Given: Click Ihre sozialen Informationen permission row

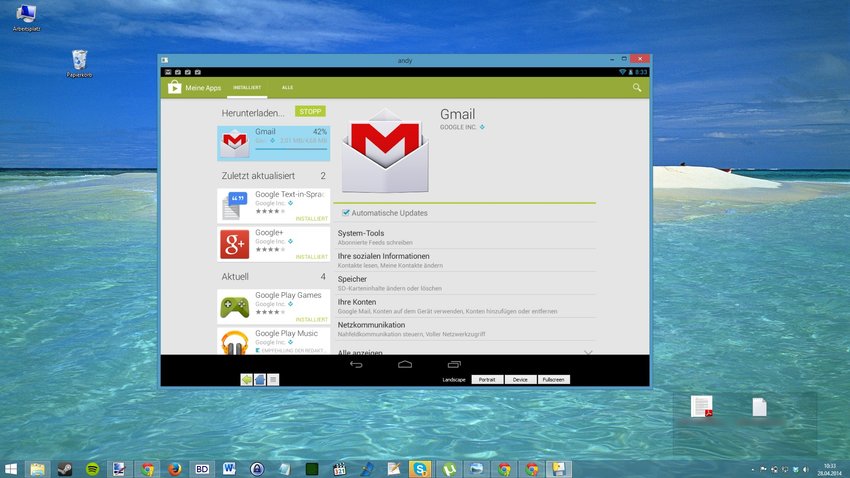Looking at the screenshot, I should [x=466, y=260].
